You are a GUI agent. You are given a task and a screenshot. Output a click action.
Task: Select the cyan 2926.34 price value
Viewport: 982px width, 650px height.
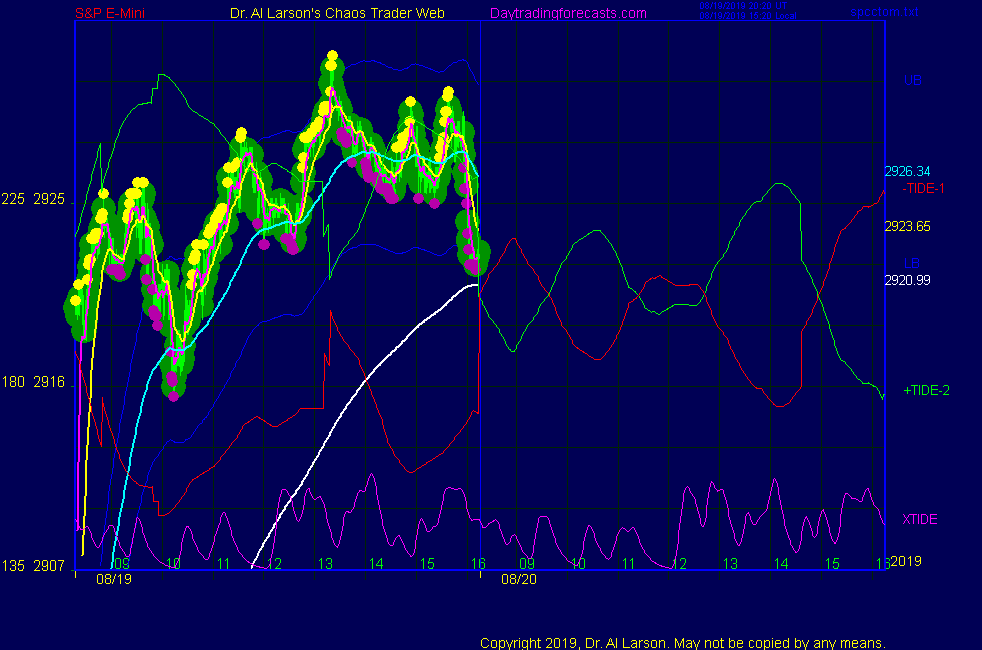[x=907, y=171]
